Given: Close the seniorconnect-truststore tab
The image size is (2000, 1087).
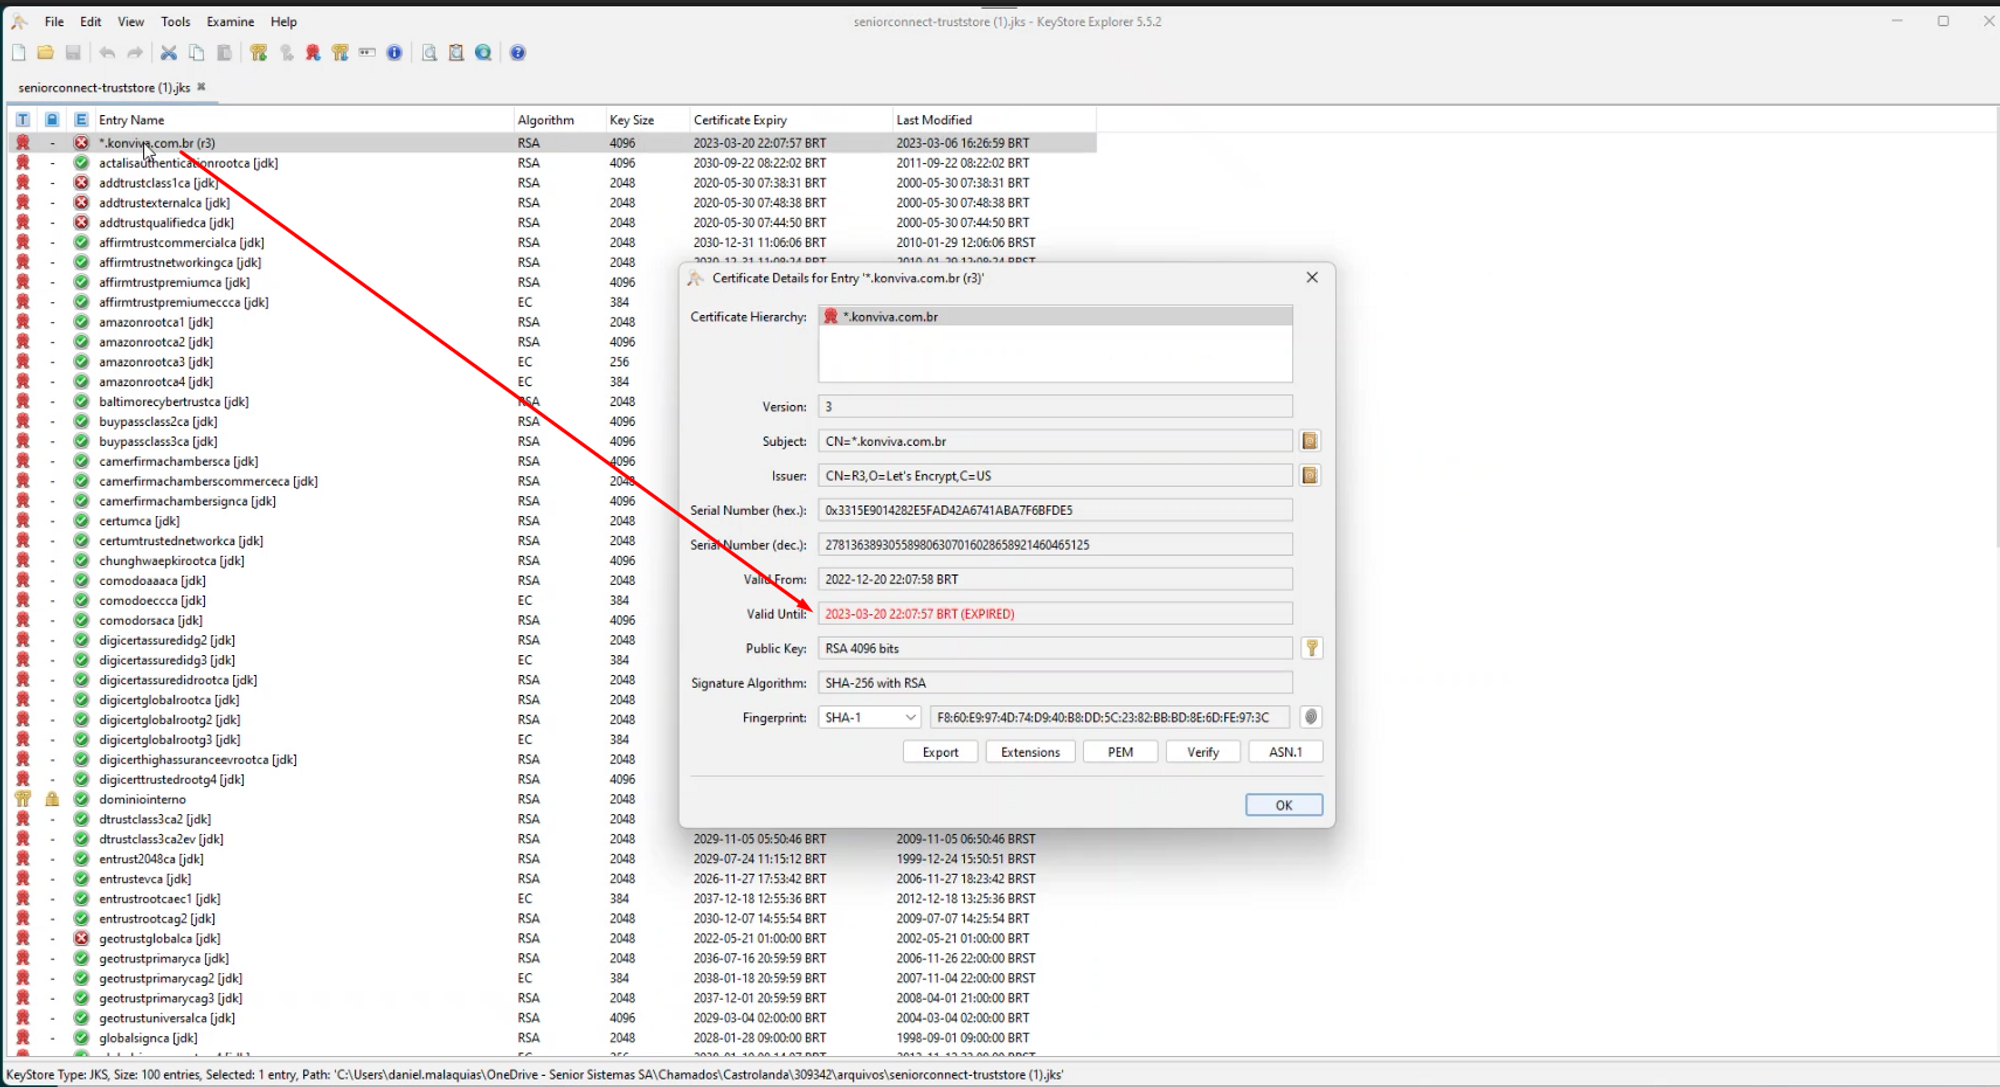Looking at the screenshot, I should [x=201, y=87].
